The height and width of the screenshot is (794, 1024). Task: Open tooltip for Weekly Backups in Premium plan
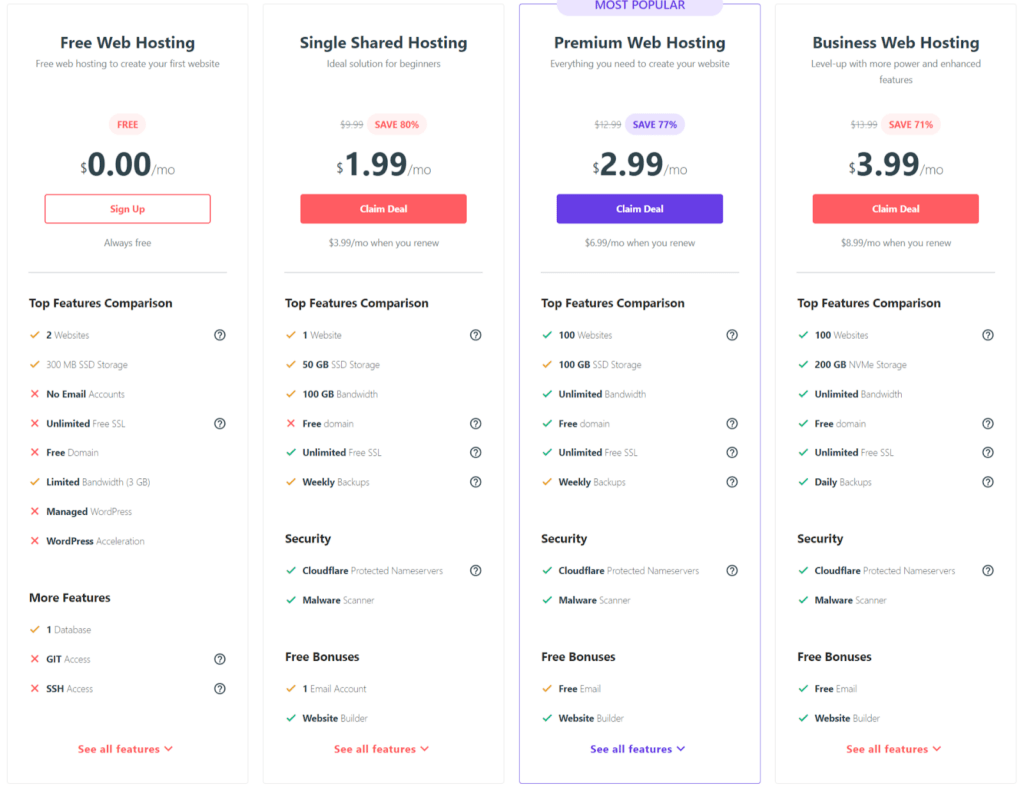pyautogui.click(x=732, y=482)
